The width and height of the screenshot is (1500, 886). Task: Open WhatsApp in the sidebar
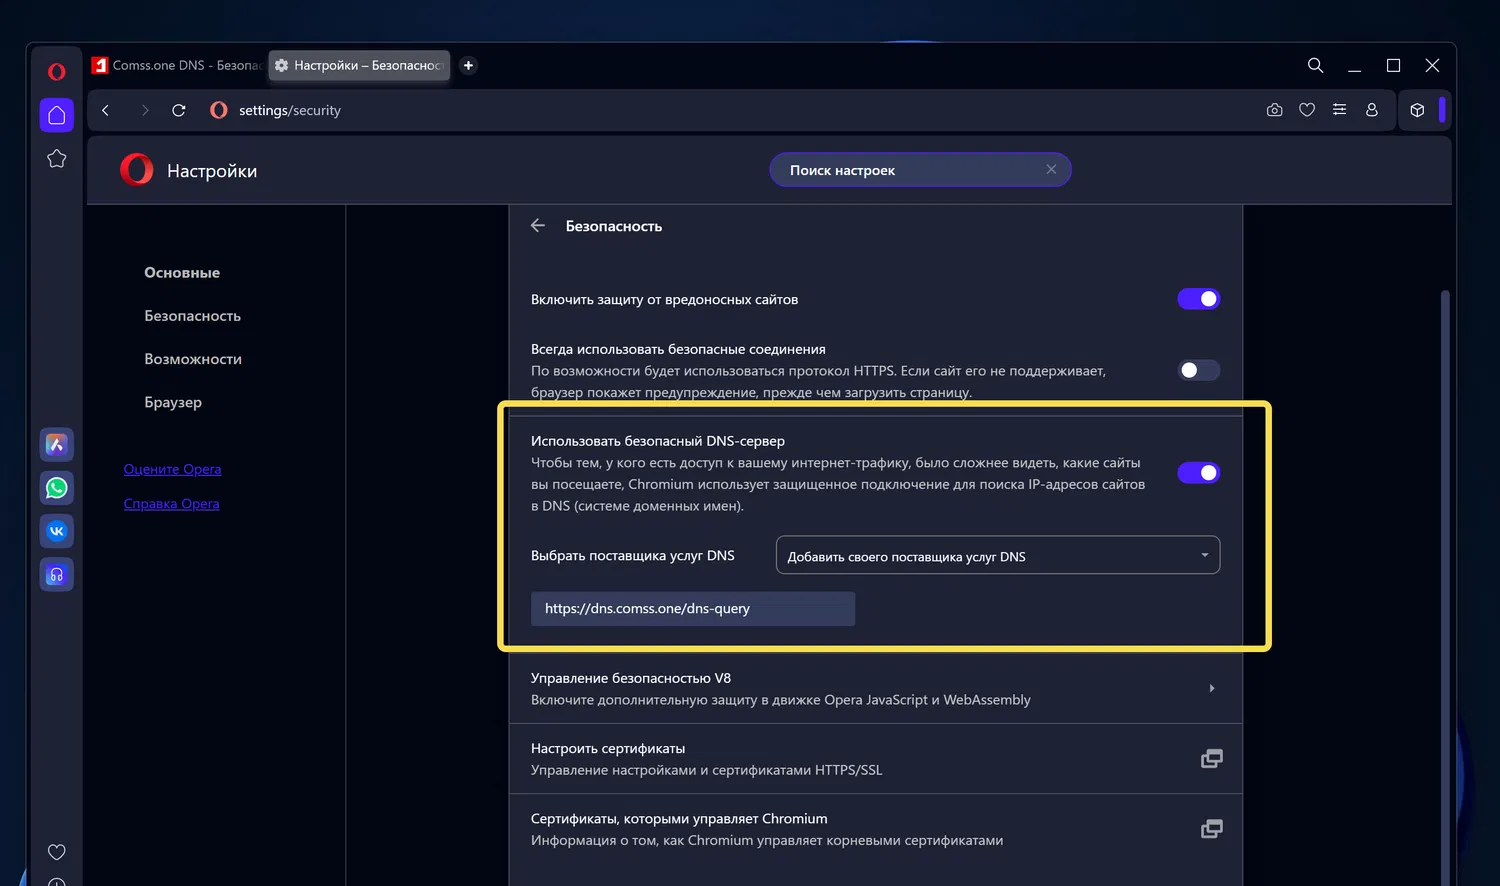tap(57, 488)
